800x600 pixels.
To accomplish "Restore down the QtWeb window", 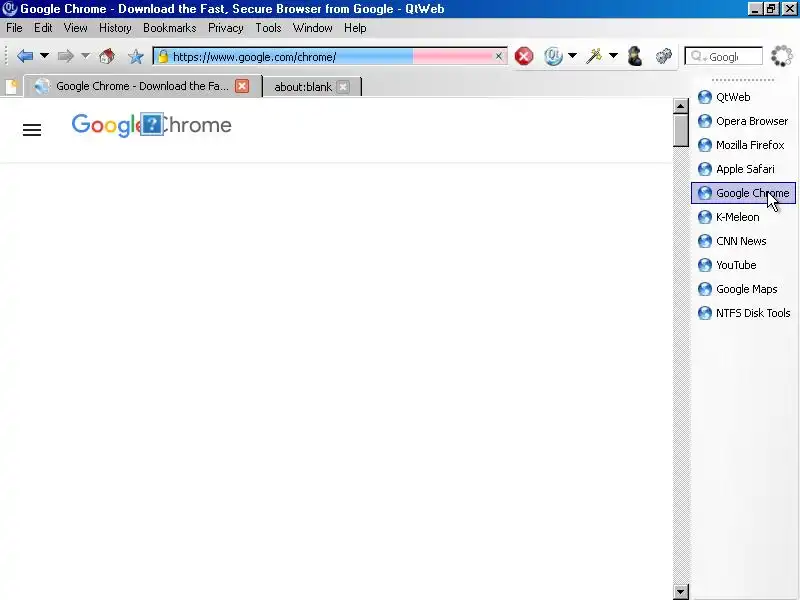I will pos(771,9).
